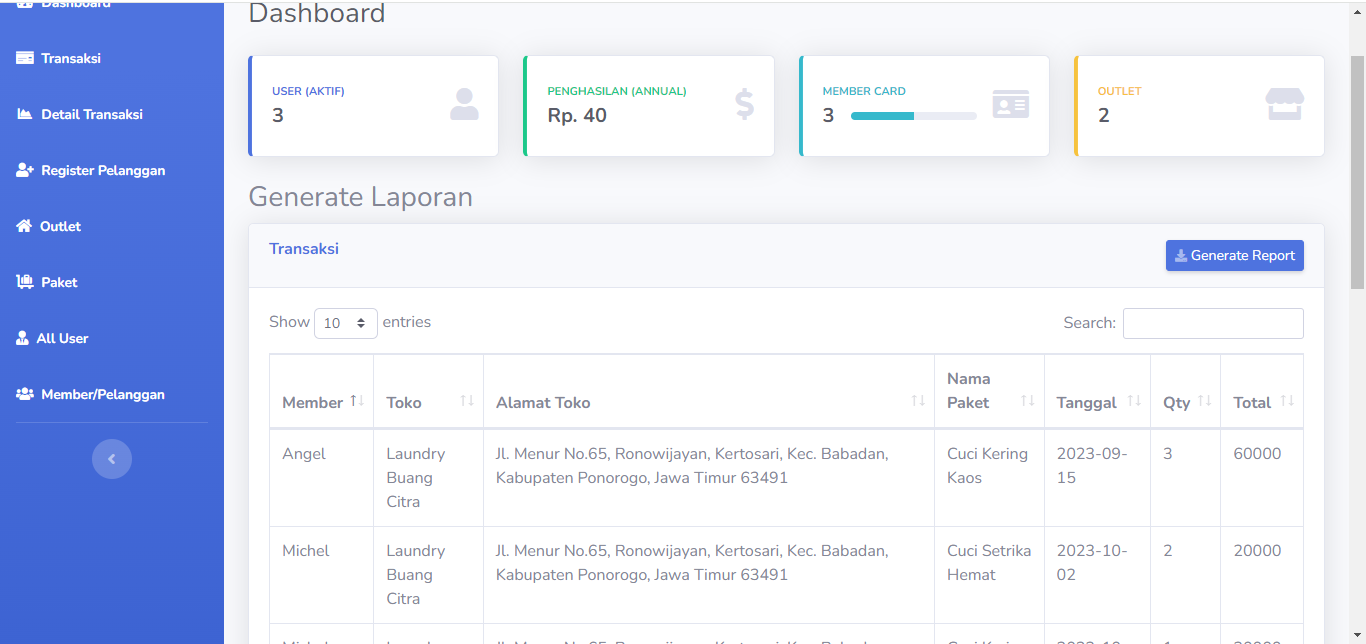Click the Paket cart icon in sidebar
1366x644 pixels.
point(25,282)
